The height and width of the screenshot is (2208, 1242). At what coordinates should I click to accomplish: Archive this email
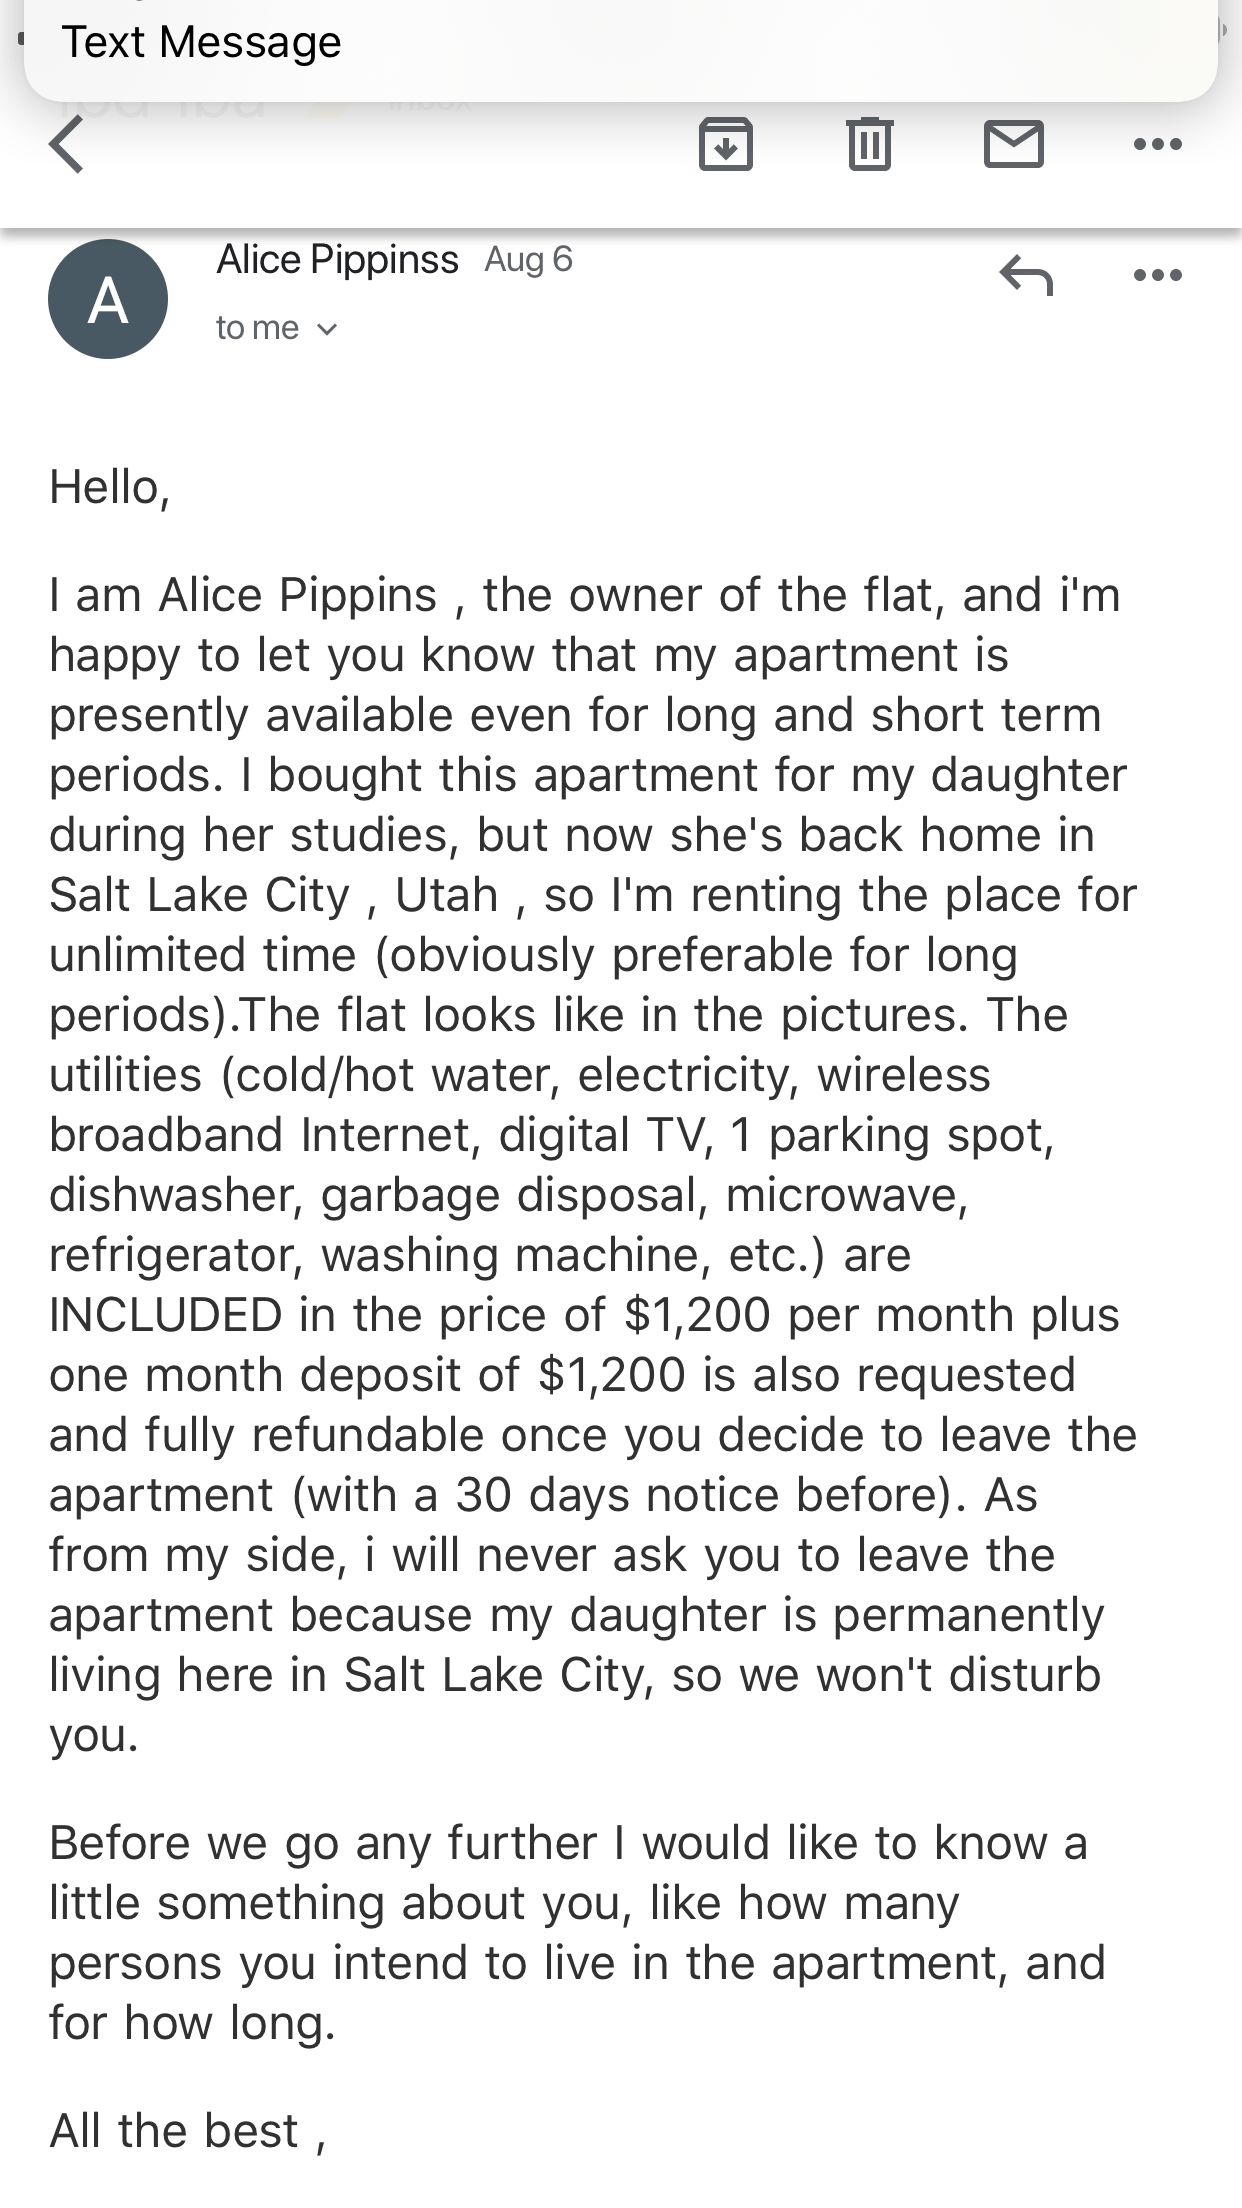[x=725, y=145]
